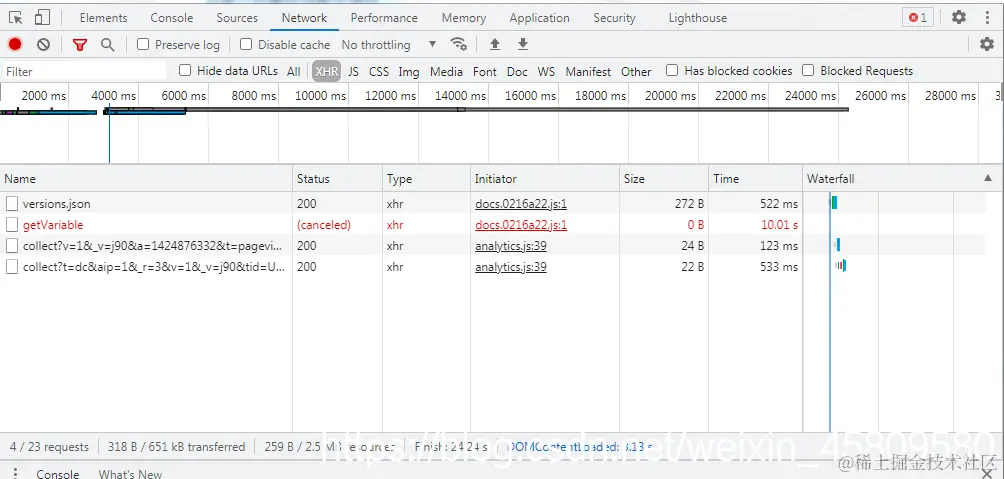The height and width of the screenshot is (479, 1004).
Task: Filter by Other requests
Action: [636, 72]
